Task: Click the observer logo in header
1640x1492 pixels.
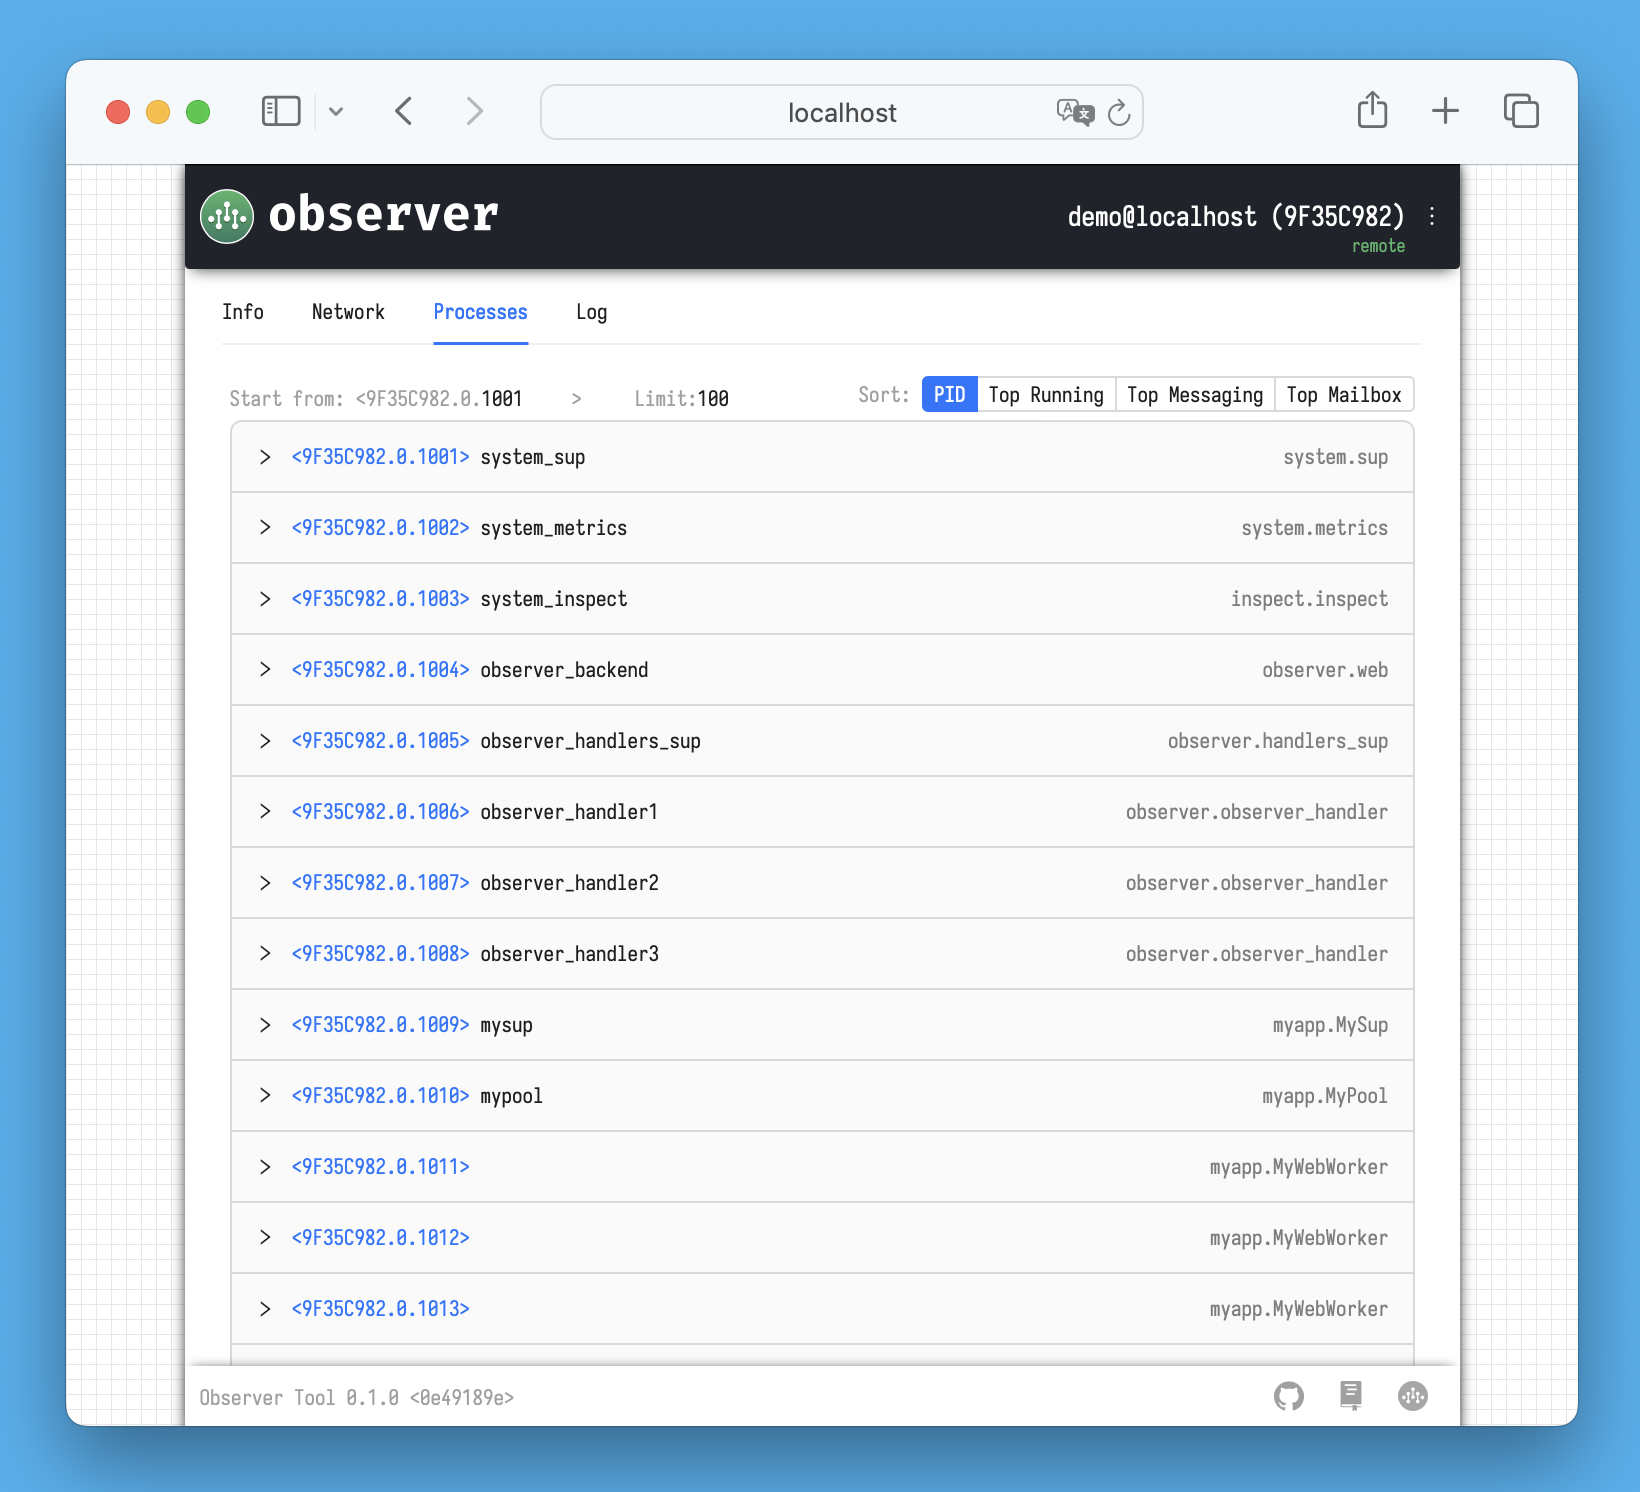Action: click(227, 216)
